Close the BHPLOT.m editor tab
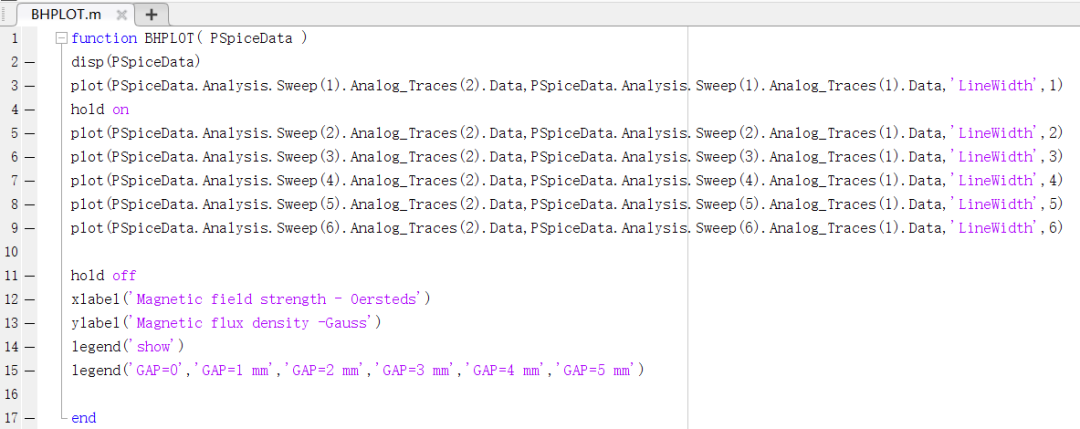Screen dimensions: 1080x429 (121, 14)
